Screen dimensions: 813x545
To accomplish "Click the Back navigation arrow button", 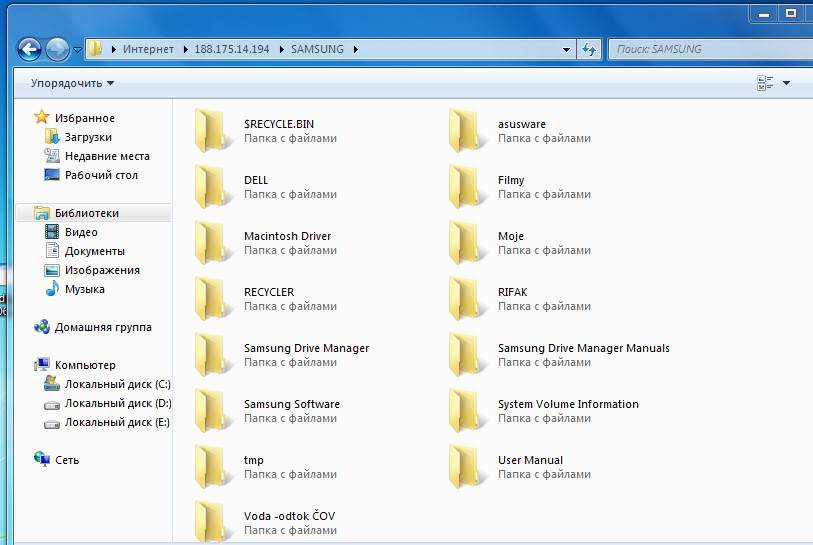I will 29,48.
